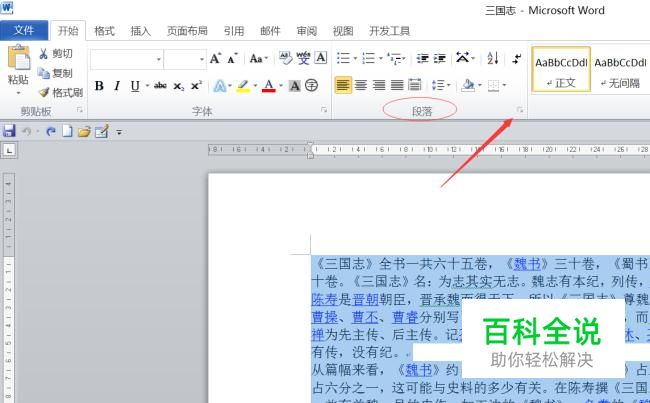
Task: Click the Bullets list icon
Action: click(x=344, y=58)
